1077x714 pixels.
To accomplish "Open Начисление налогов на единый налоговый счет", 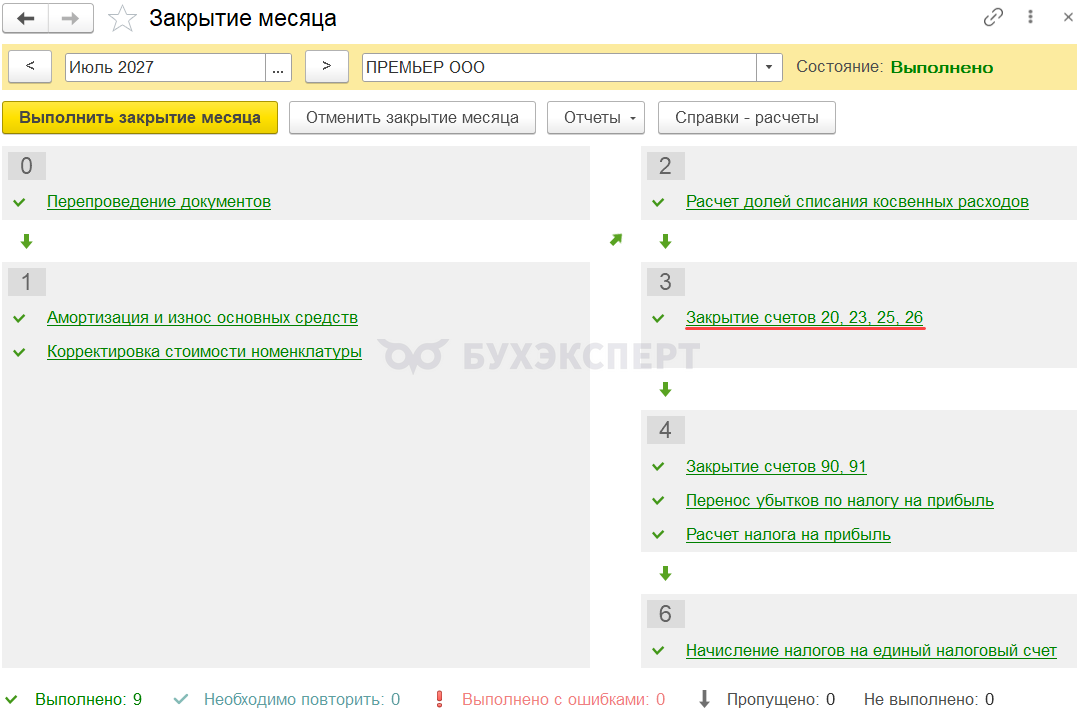I will pos(871,651).
